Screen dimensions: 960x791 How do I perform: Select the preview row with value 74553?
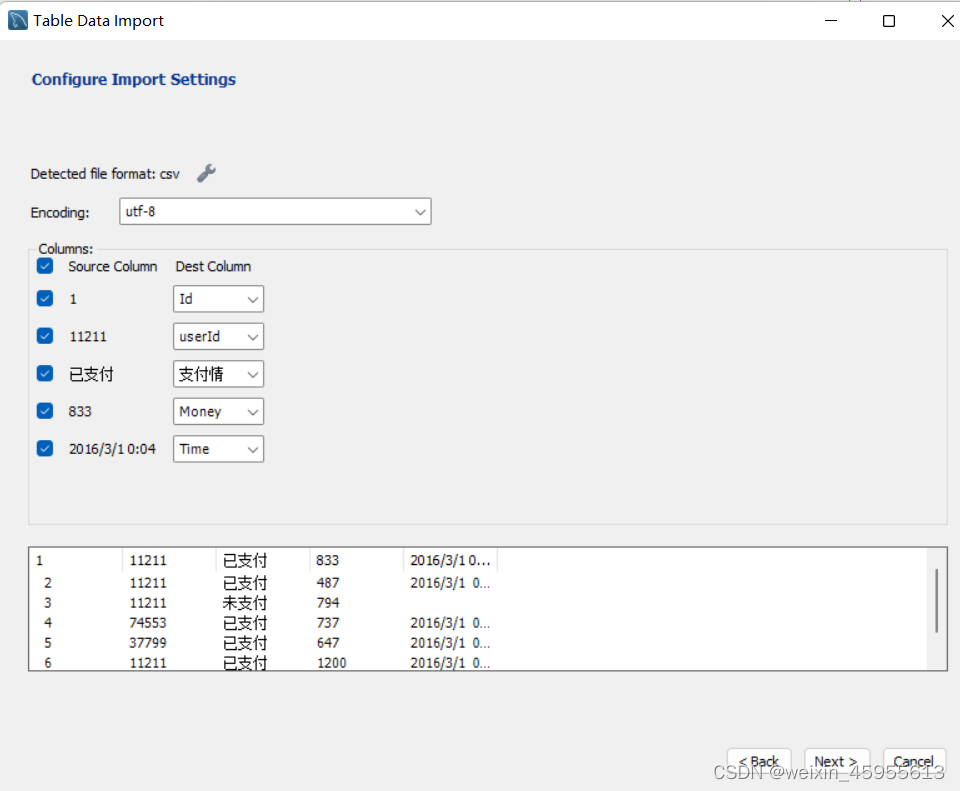pos(300,622)
